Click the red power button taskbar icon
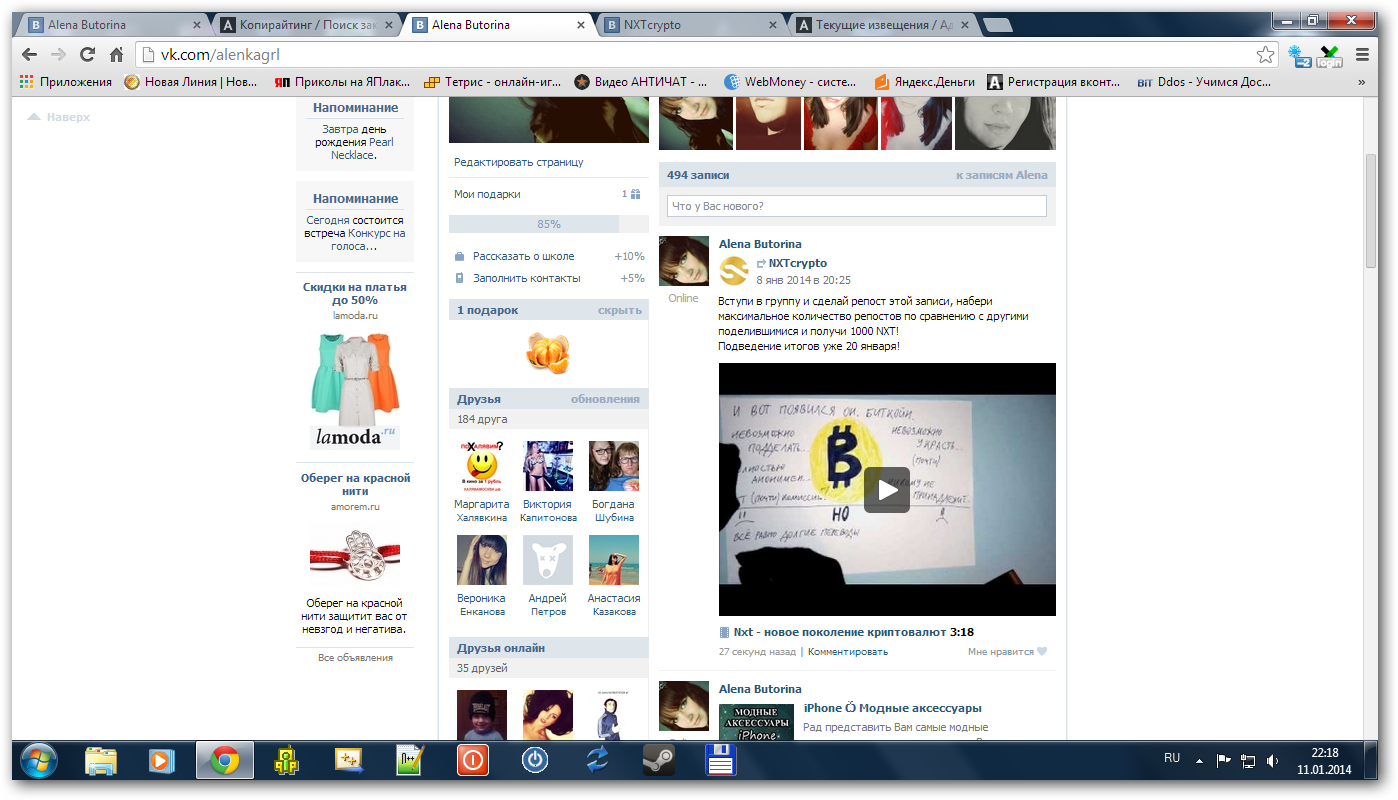This screenshot has height=800, width=1398. pyautogui.click(x=473, y=761)
